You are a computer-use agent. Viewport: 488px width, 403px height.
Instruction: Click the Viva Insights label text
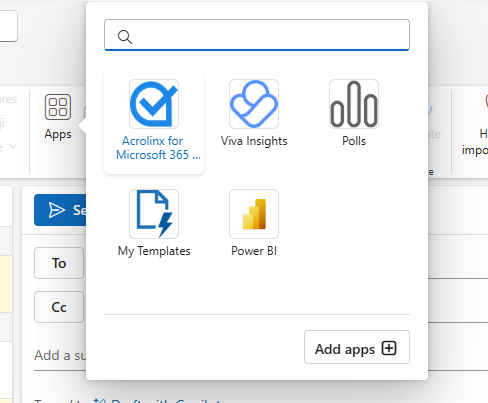[254, 141]
